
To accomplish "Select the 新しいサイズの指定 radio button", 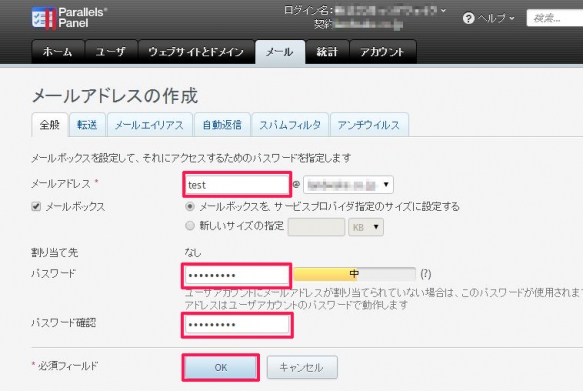I will tap(190, 226).
